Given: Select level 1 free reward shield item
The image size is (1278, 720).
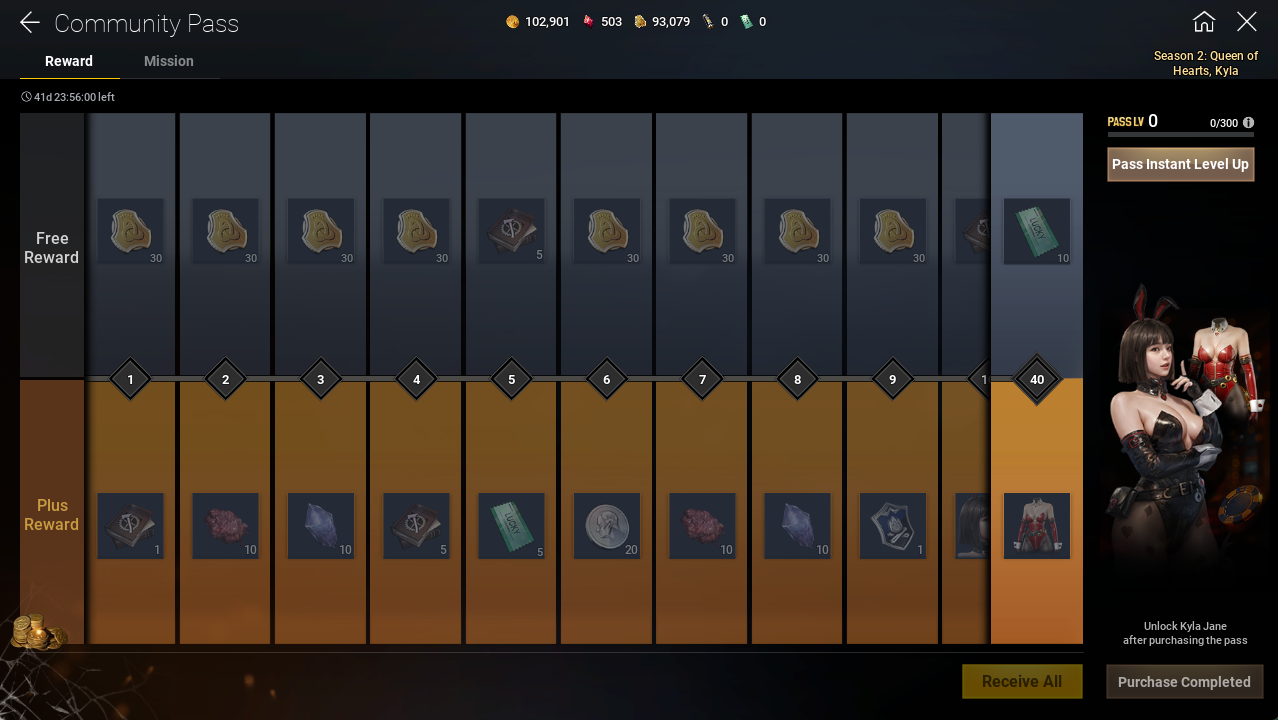Looking at the screenshot, I should tap(130, 231).
